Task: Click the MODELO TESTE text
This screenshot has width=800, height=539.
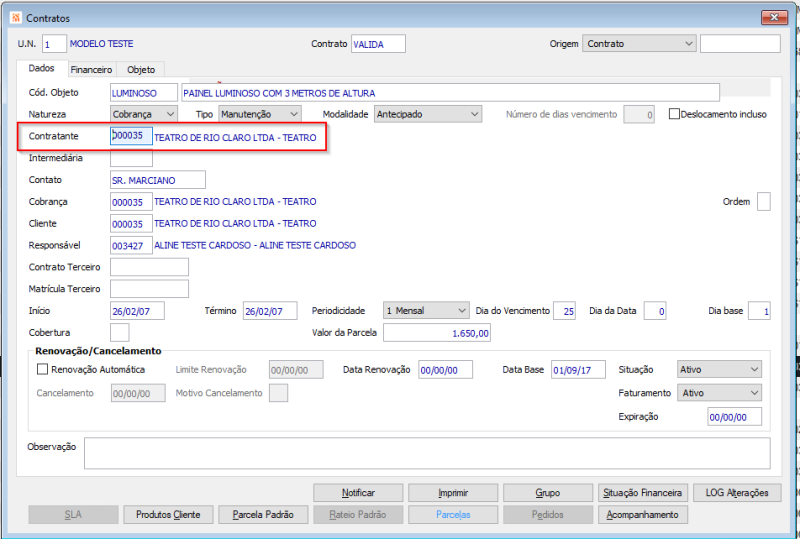Action: click(x=102, y=44)
